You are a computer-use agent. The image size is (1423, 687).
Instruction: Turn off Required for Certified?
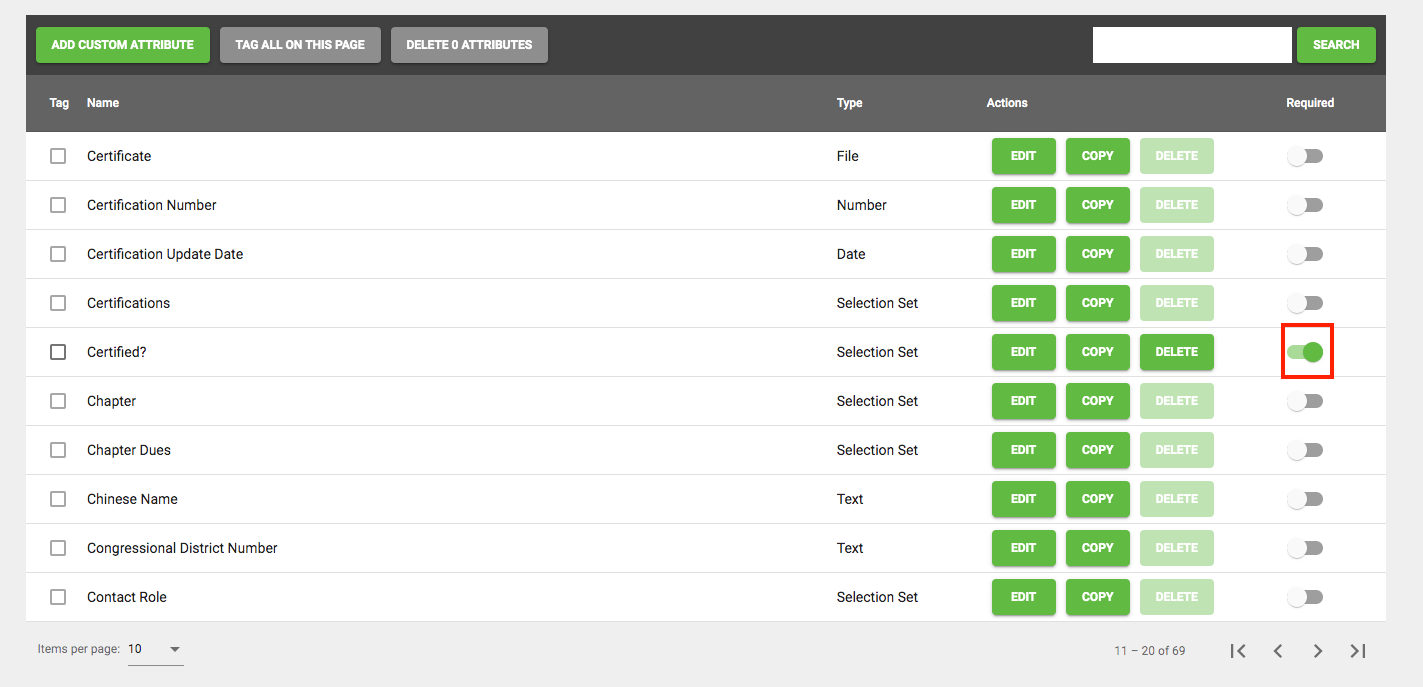(x=1305, y=352)
